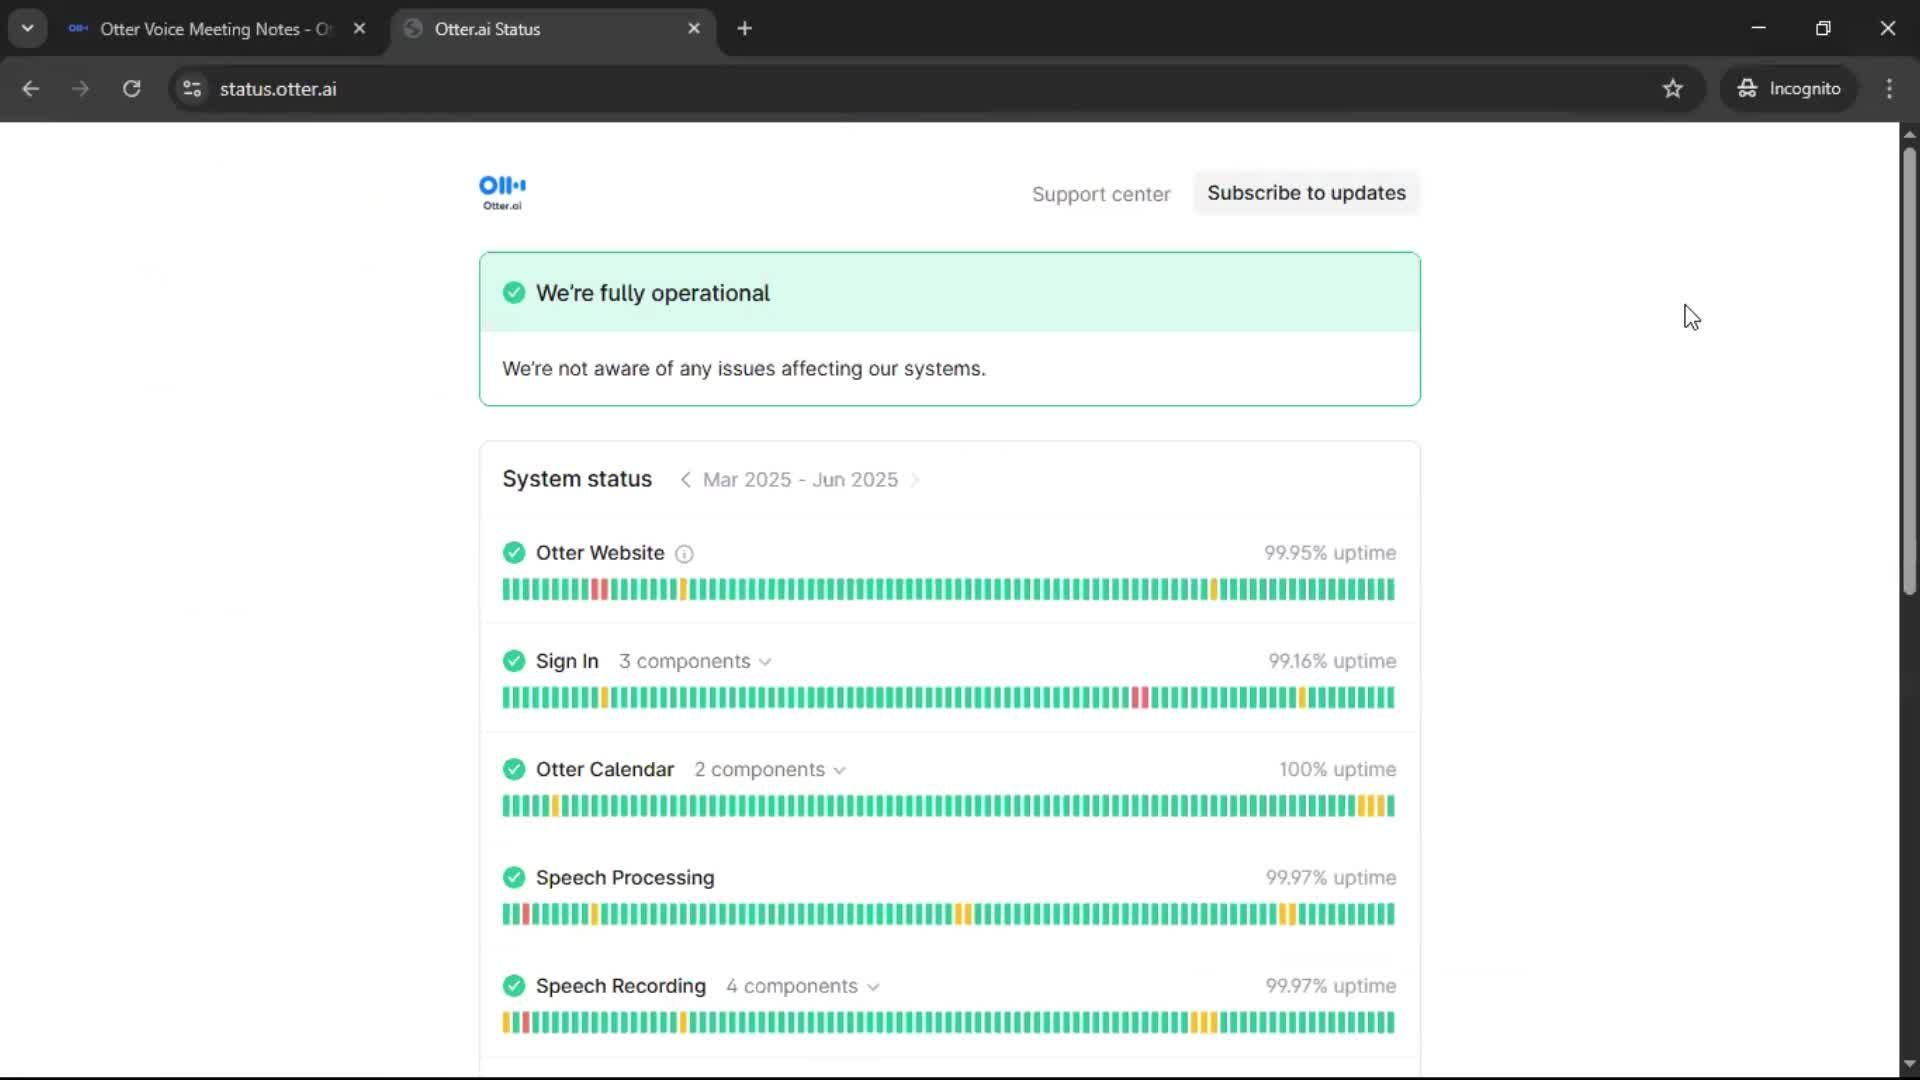Viewport: 1920px width, 1080px height.
Task: Open the Support center link
Action: [x=1101, y=194]
